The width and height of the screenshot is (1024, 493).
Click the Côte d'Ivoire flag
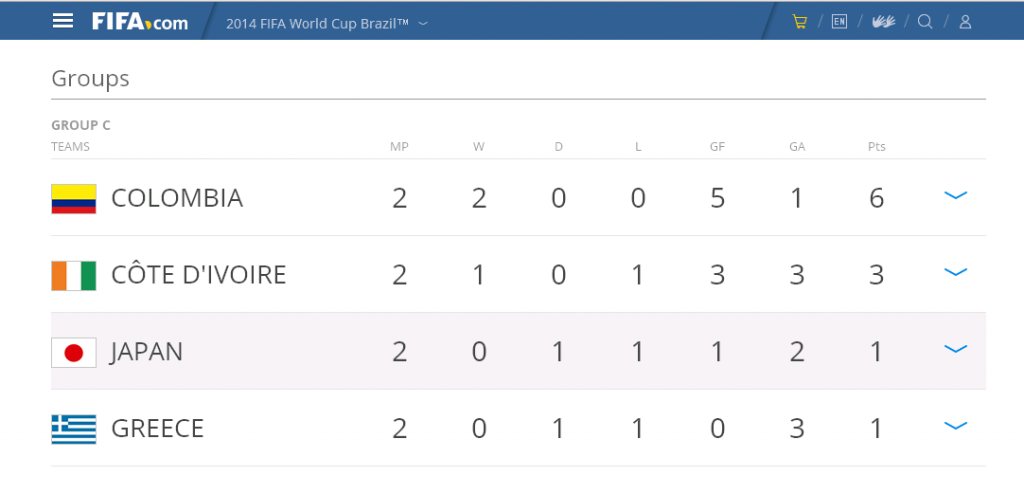[x=74, y=276]
